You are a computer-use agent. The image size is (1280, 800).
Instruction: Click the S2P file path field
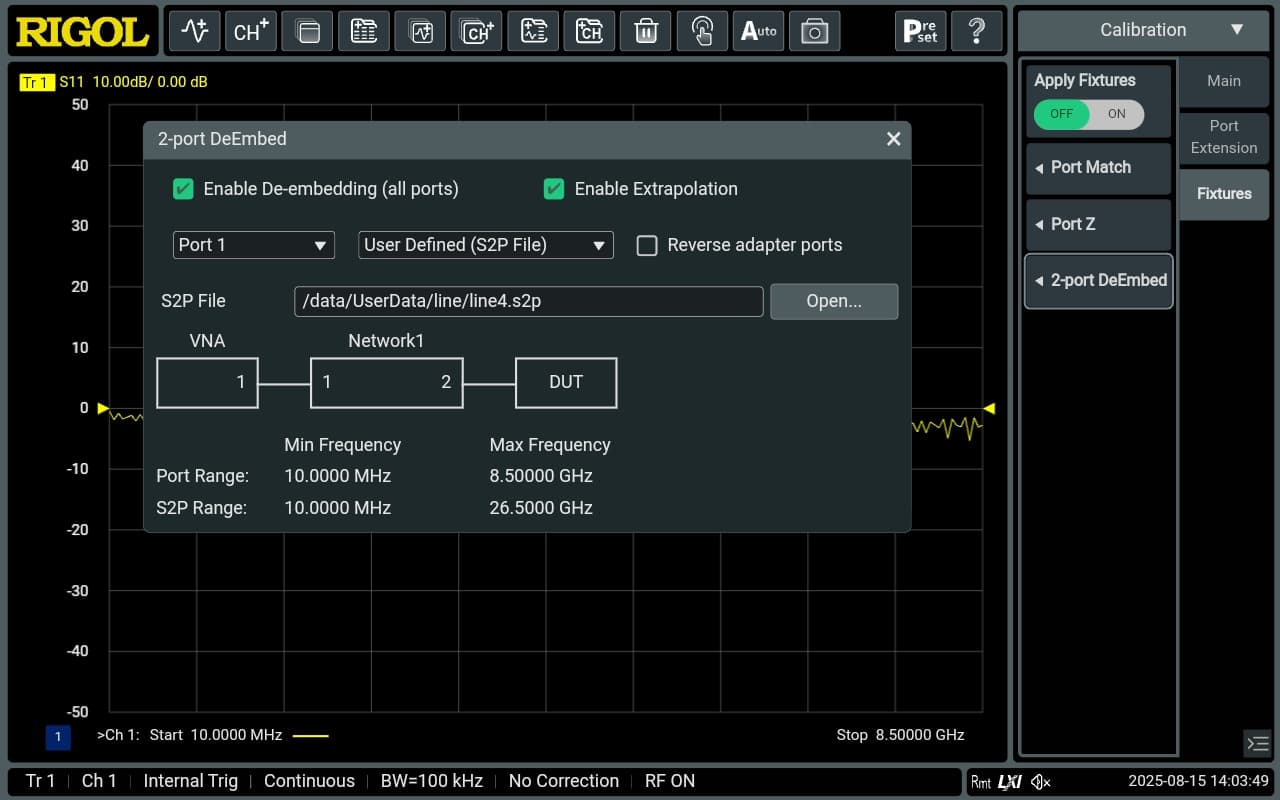pyautogui.click(x=528, y=301)
